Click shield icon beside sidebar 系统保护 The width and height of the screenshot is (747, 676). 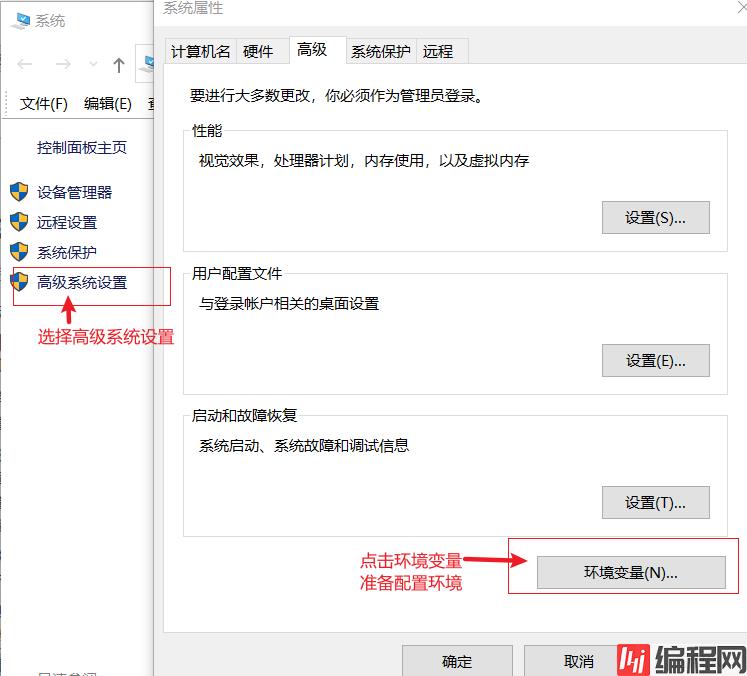(x=19, y=252)
